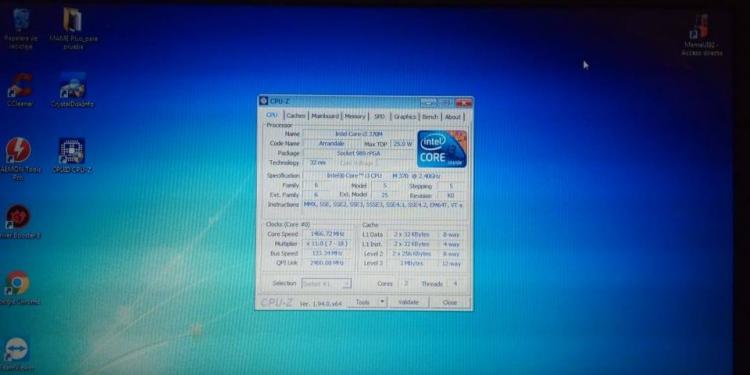Open the desktop shortcut in the top-right corner

pos(702,35)
